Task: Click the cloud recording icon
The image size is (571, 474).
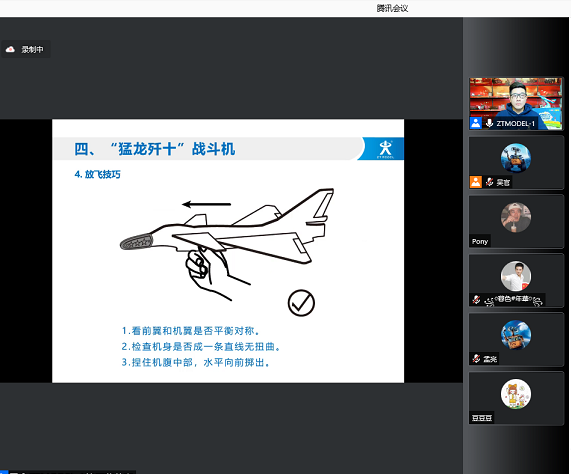Action: (x=10, y=49)
